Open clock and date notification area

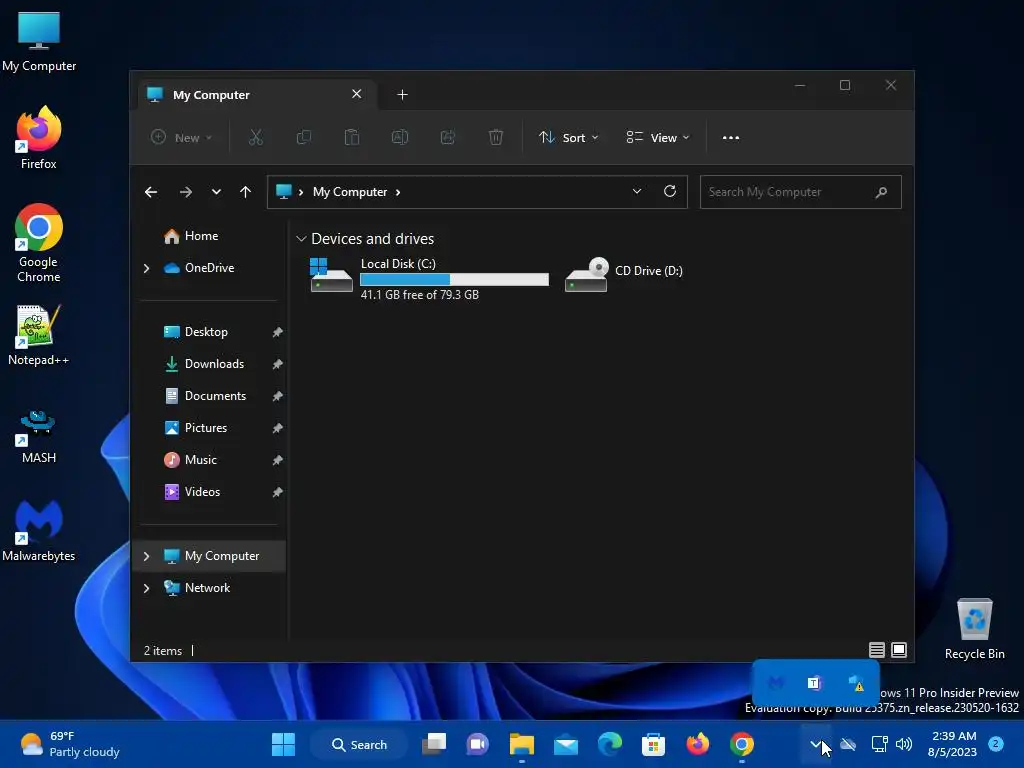[x=953, y=744]
